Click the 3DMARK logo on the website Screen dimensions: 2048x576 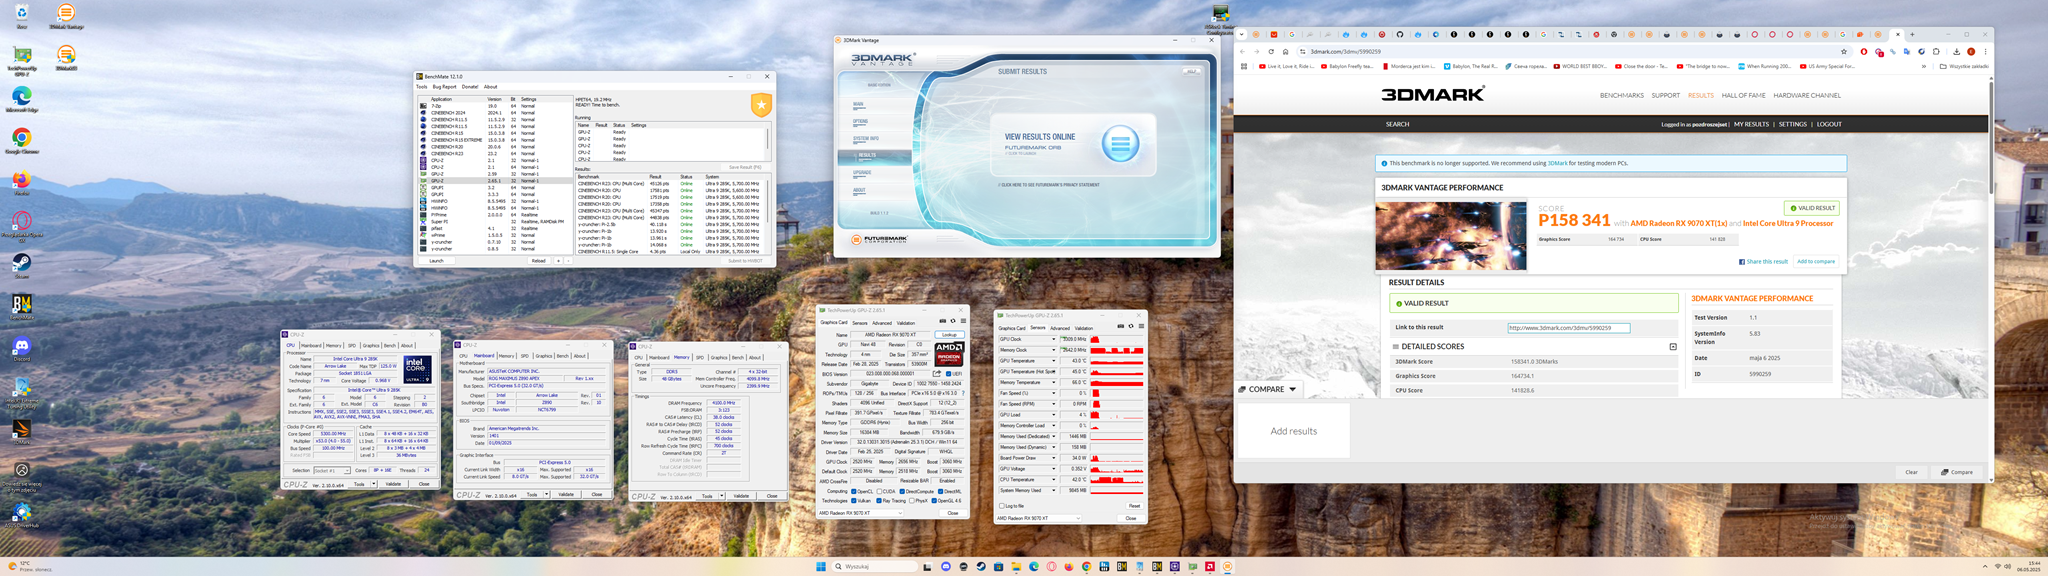(x=1433, y=94)
